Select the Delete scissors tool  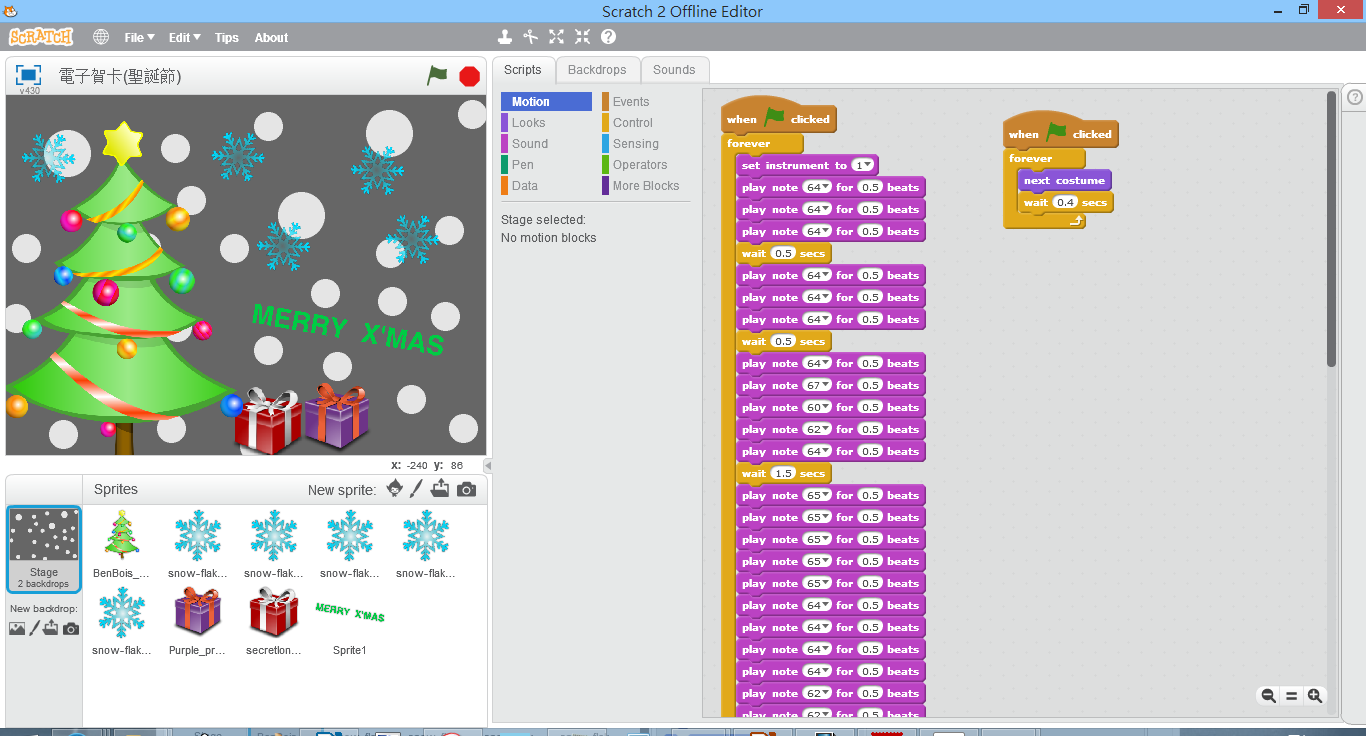pyautogui.click(x=531, y=37)
